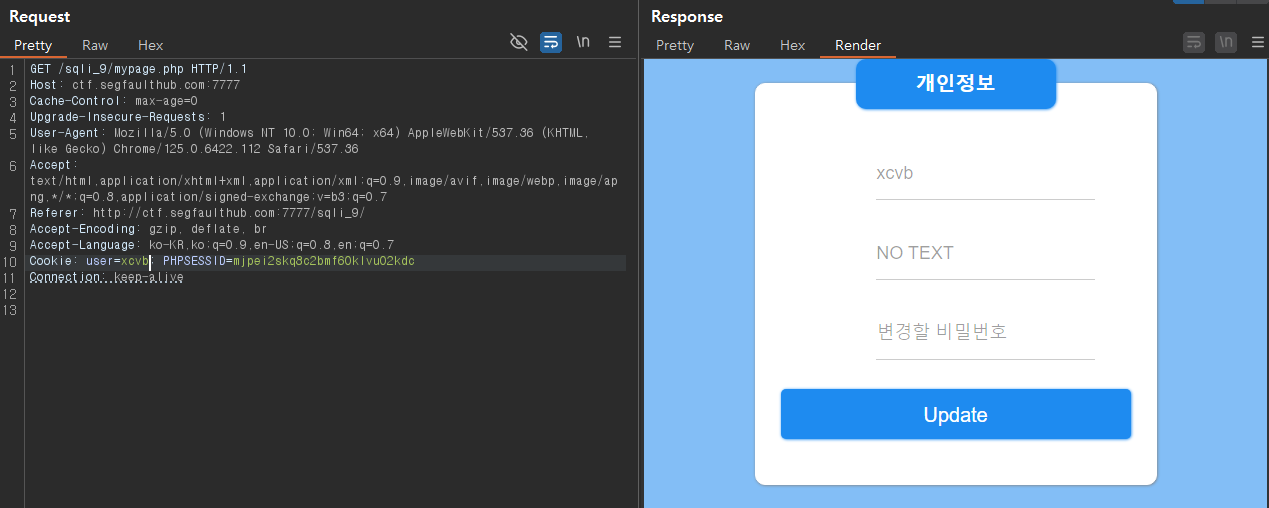Click the Connection: keep-alive header line
Screen dimensions: 1269x508
click(106, 277)
